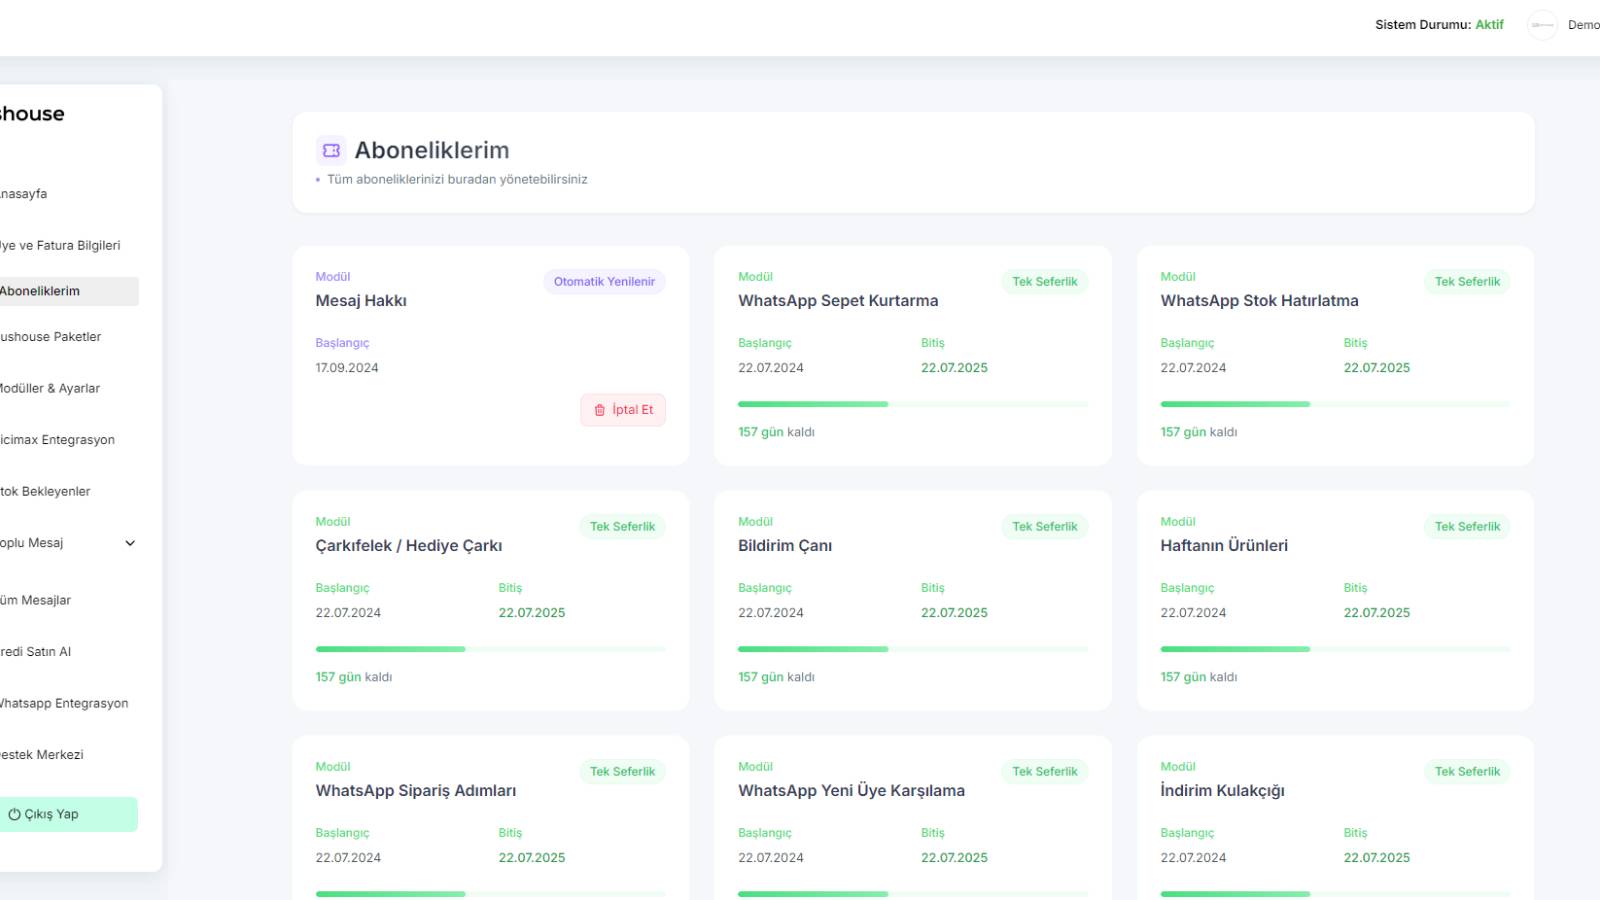Click Tek Seferlik badge on İndirim Kulakçığı
The height and width of the screenshot is (900, 1600).
pos(1467,772)
